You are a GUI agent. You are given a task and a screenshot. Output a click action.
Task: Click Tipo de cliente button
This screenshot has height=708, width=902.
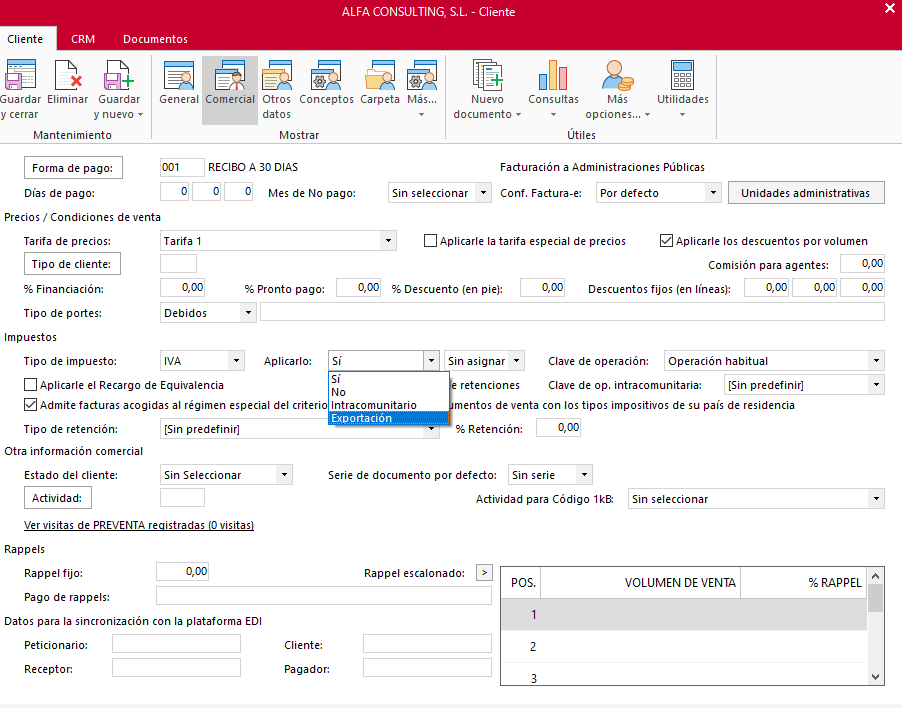(72, 264)
